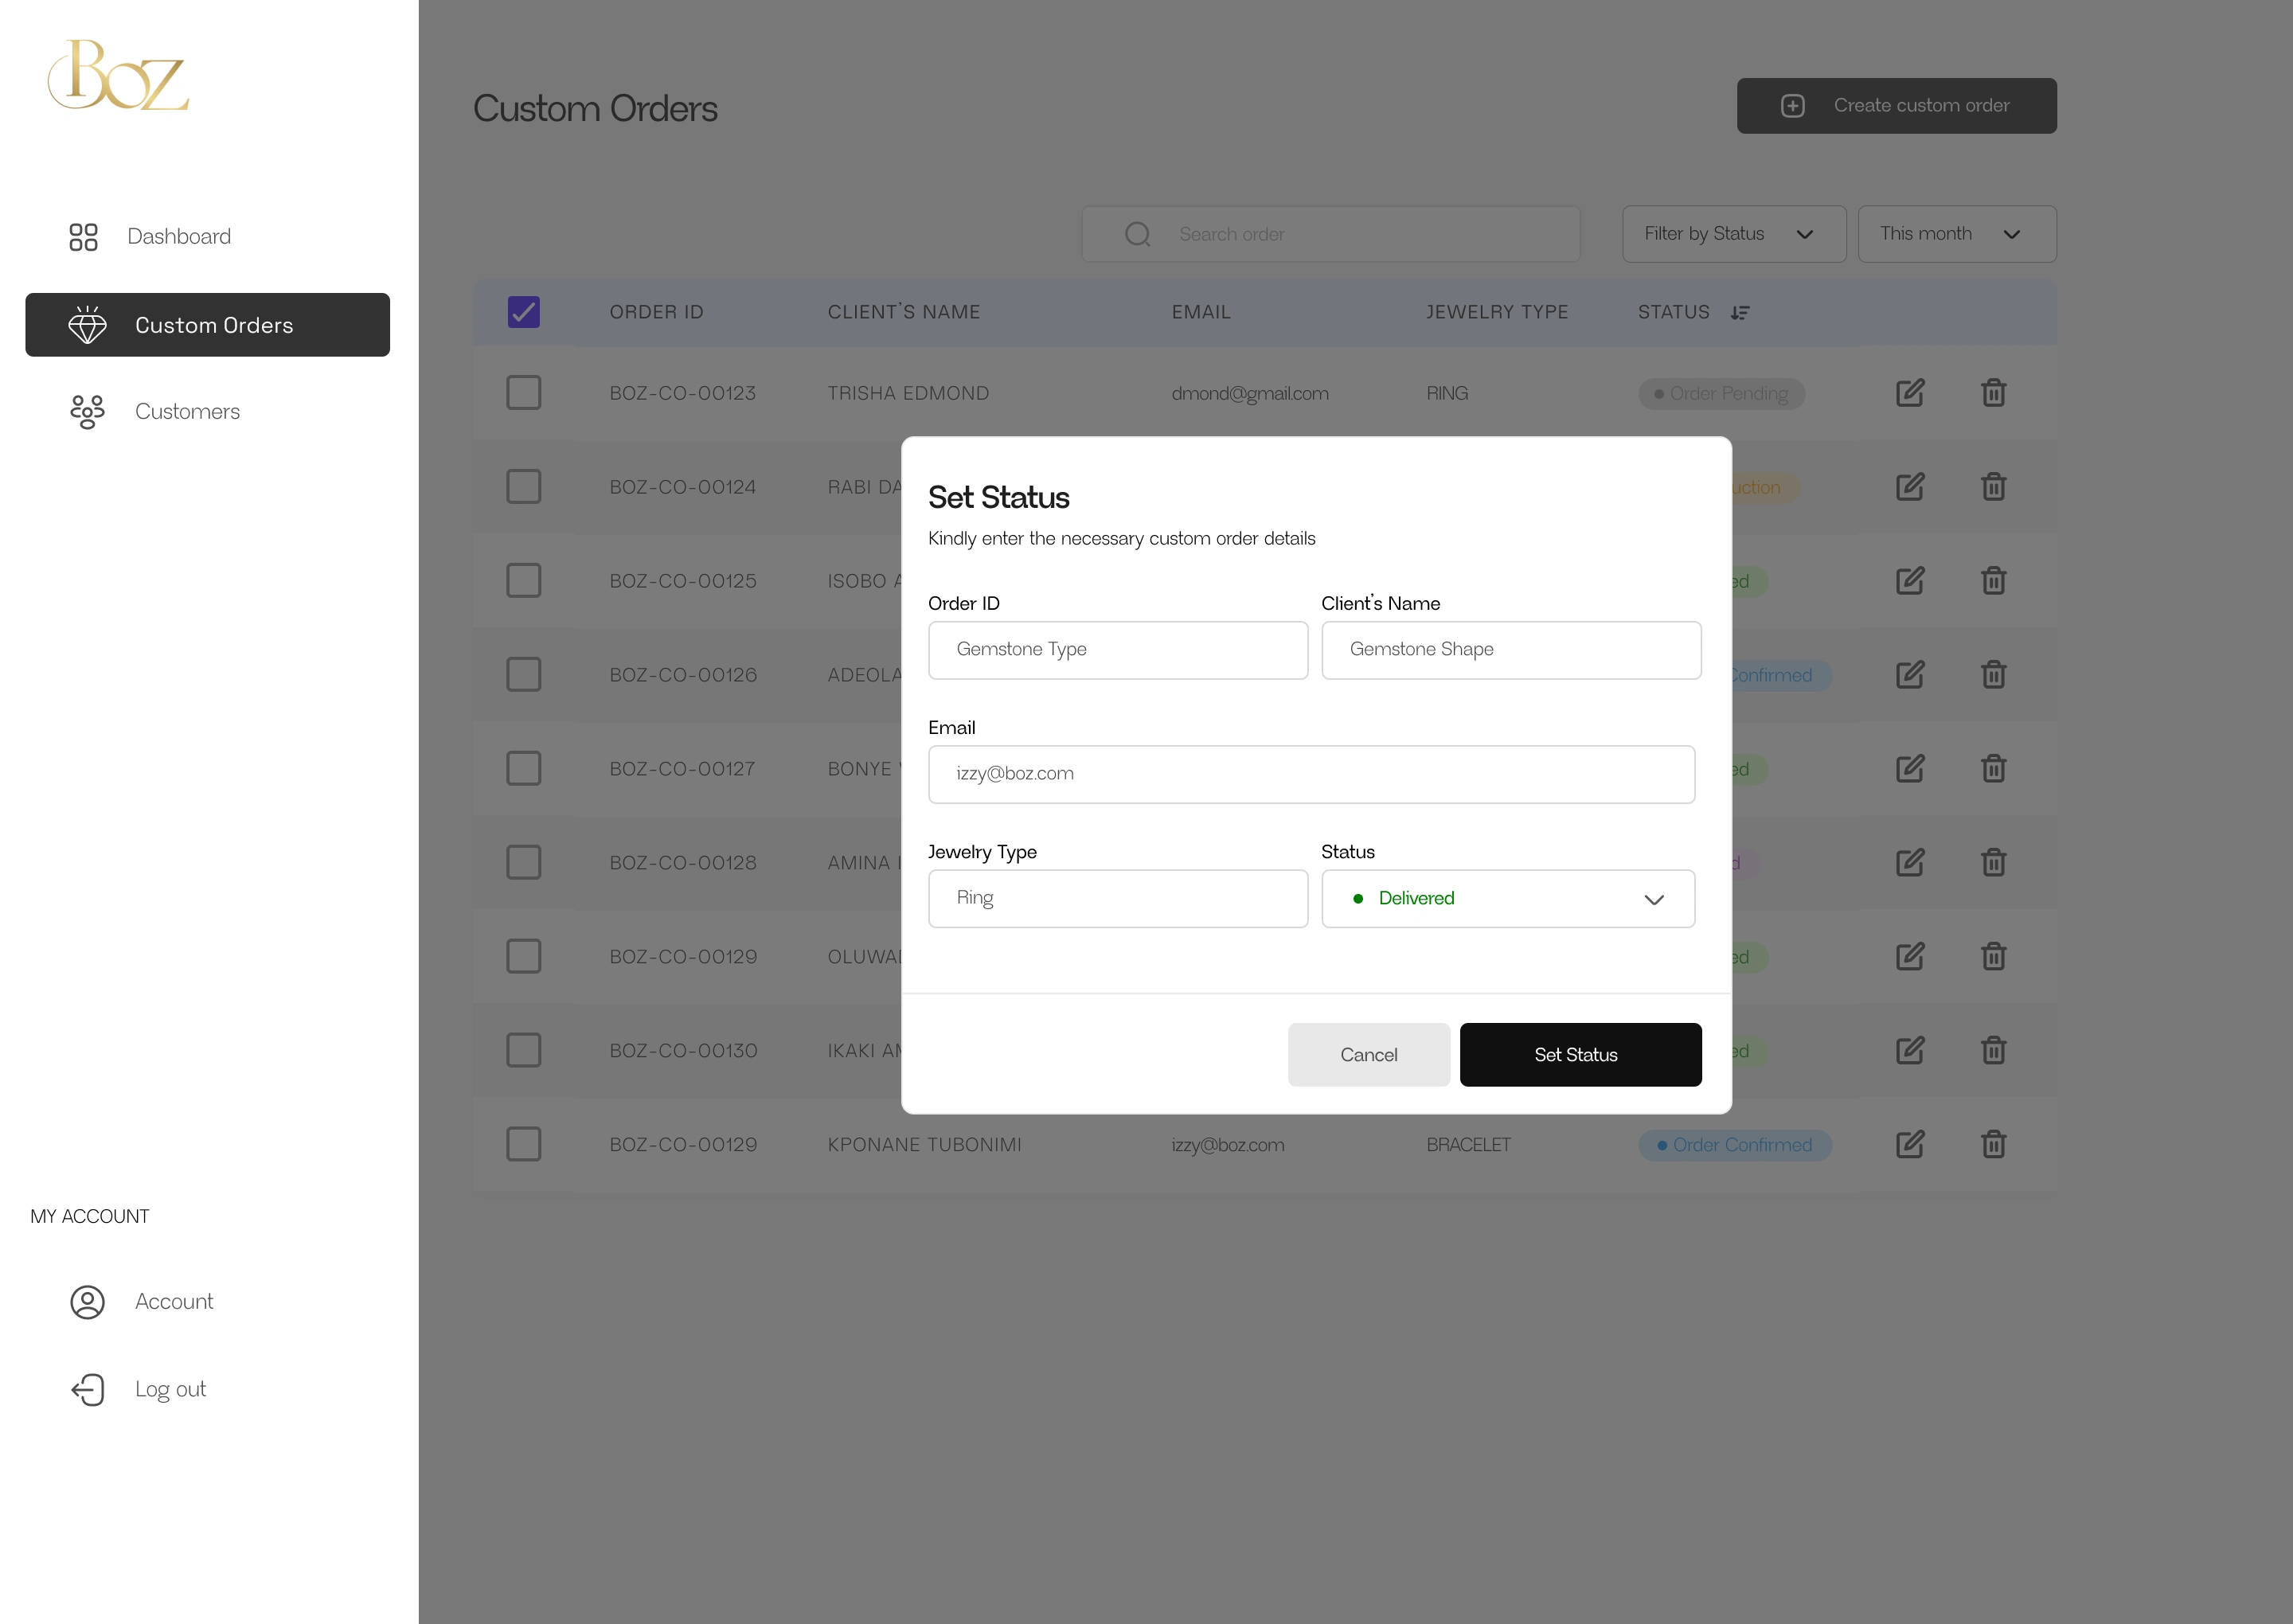
Task: Expand the Filter by Status dropdown
Action: coord(1733,234)
